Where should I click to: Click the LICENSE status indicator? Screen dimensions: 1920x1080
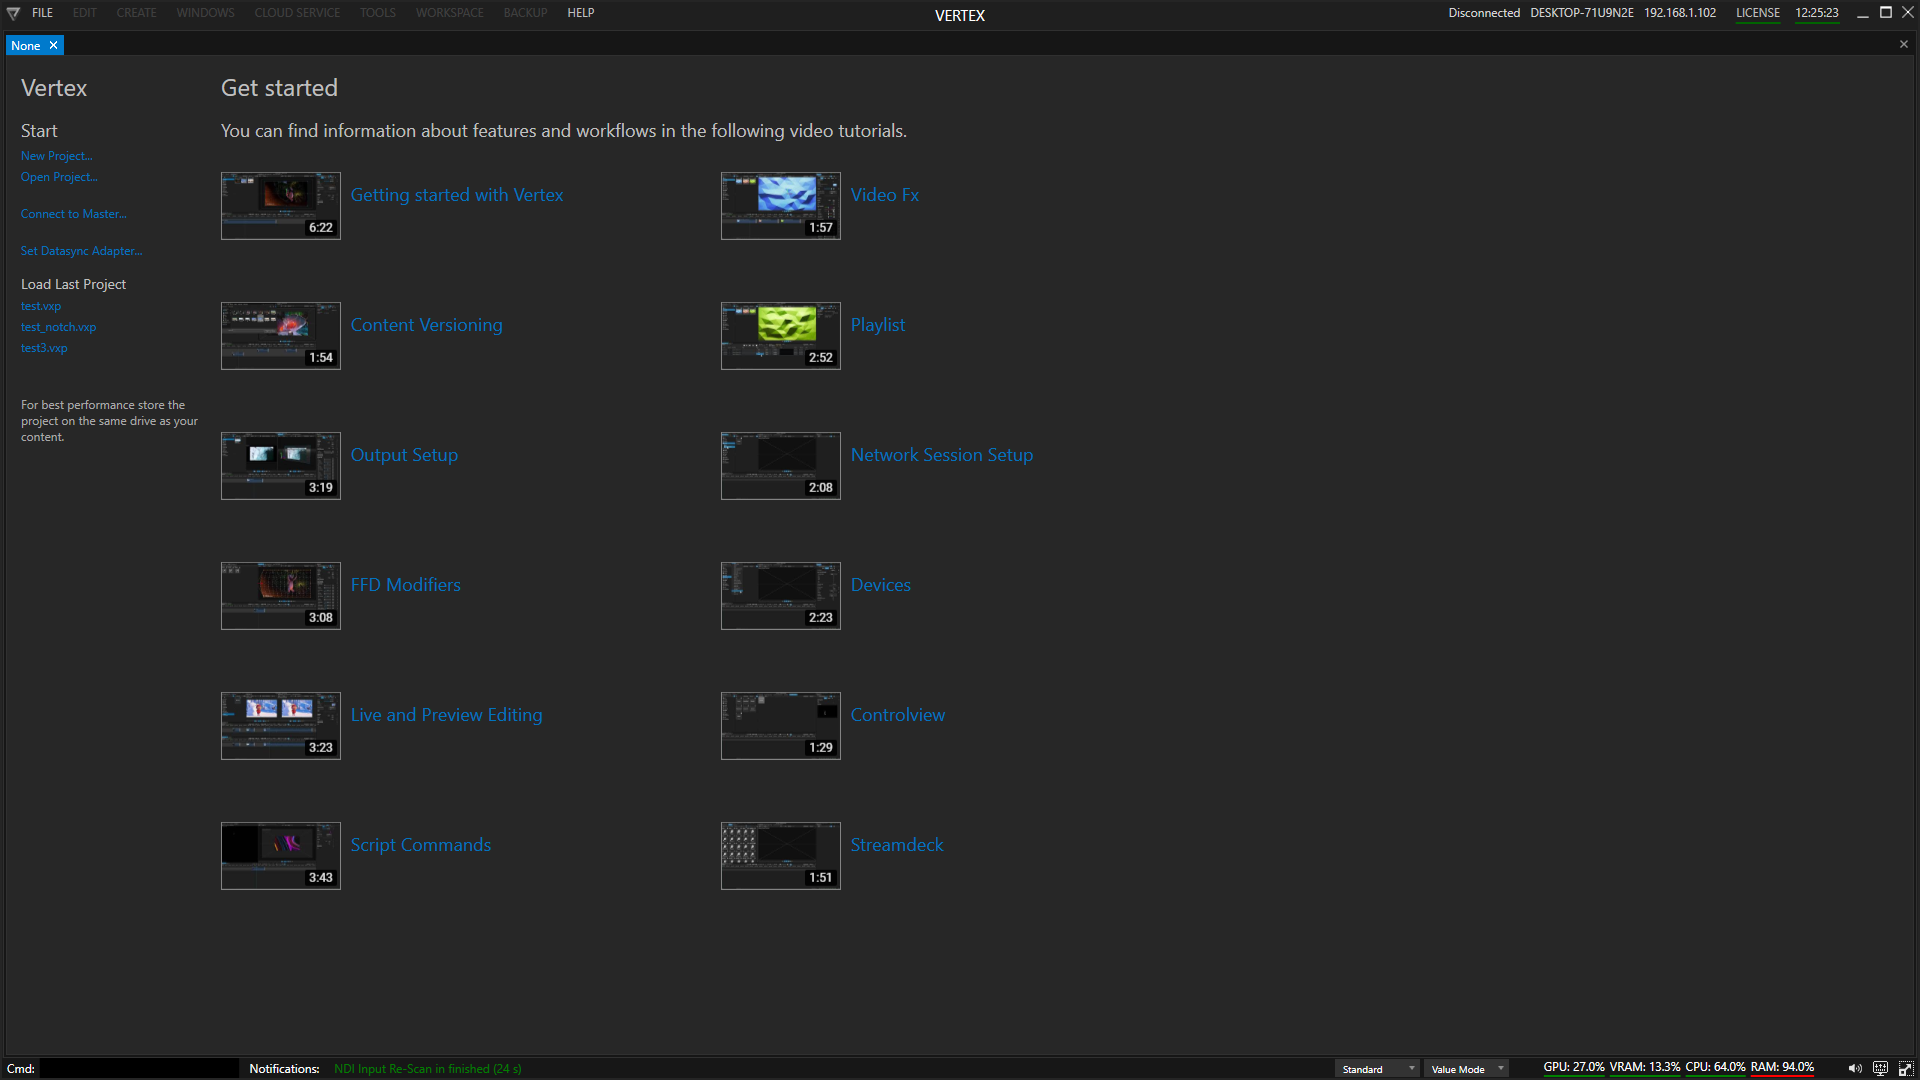(1758, 13)
